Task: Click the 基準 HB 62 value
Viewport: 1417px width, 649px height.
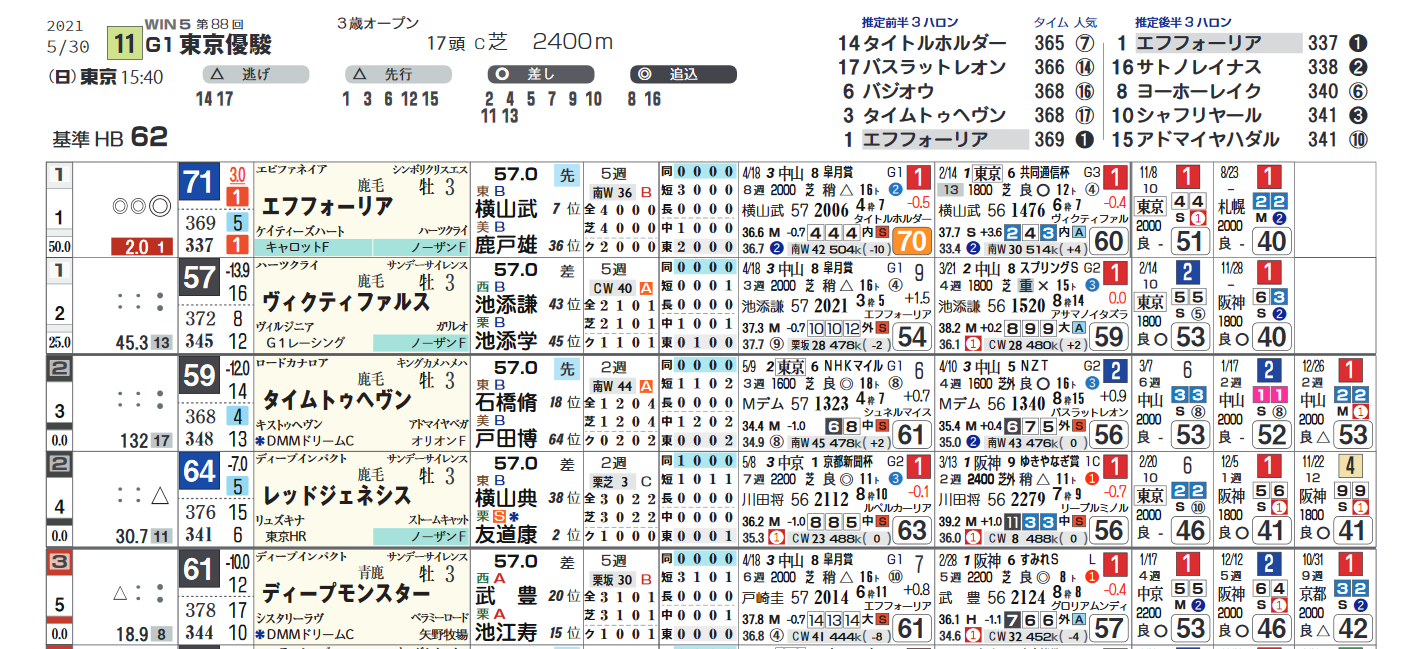Action: tap(111, 137)
